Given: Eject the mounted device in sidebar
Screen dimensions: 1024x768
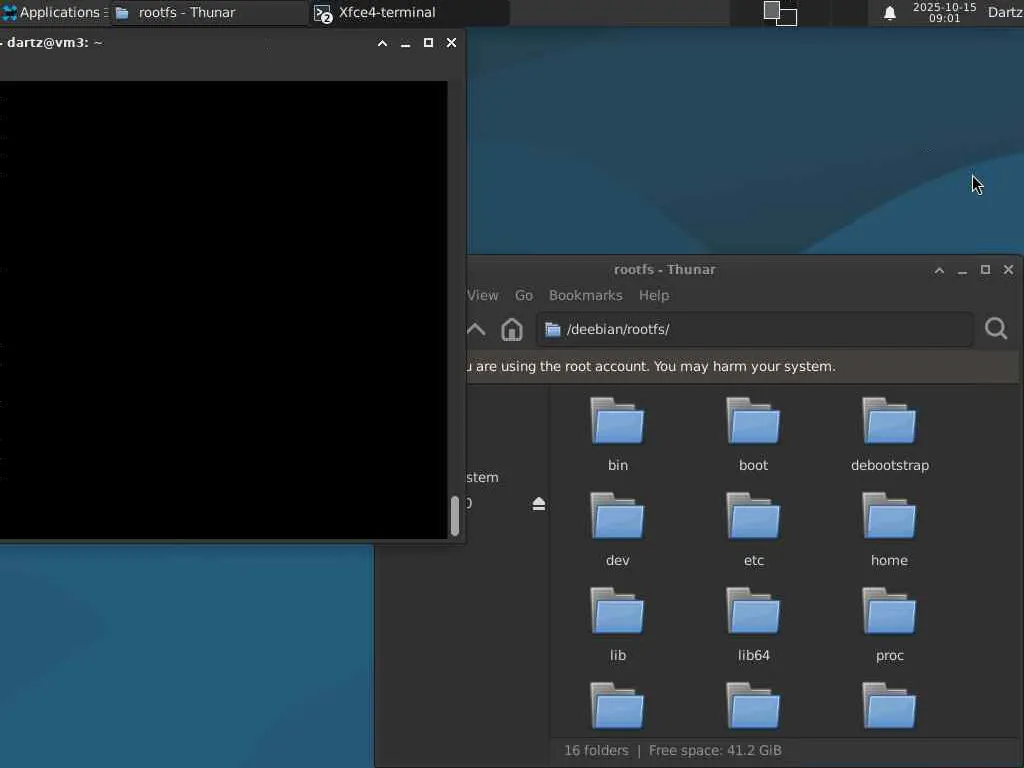Looking at the screenshot, I should (538, 504).
